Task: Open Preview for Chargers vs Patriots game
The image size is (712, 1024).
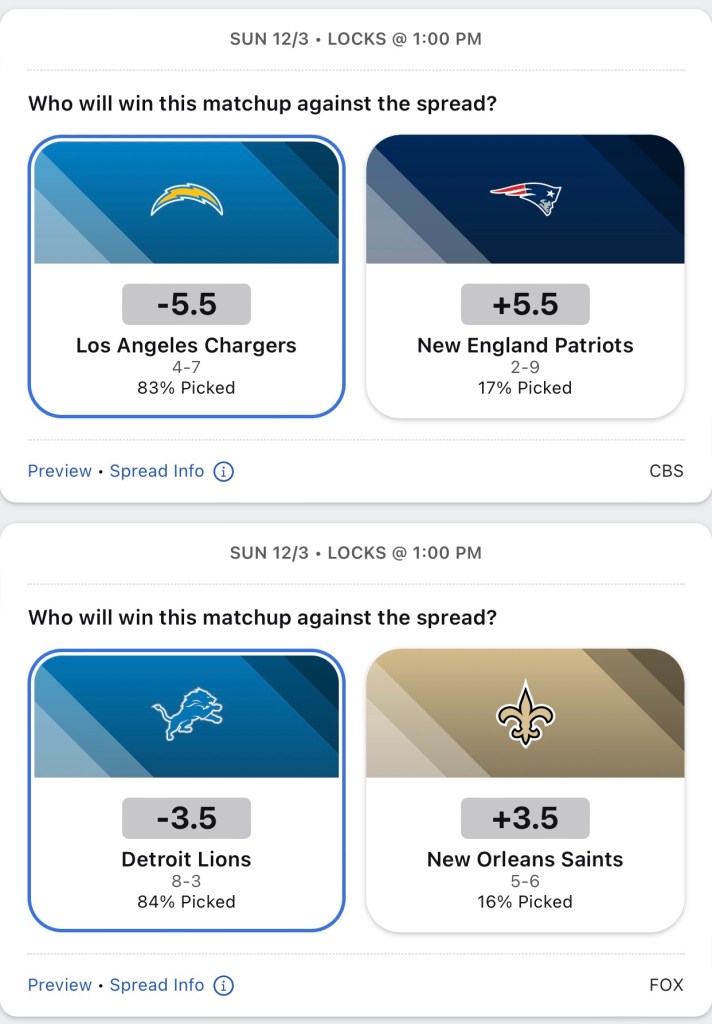Action: click(x=59, y=471)
